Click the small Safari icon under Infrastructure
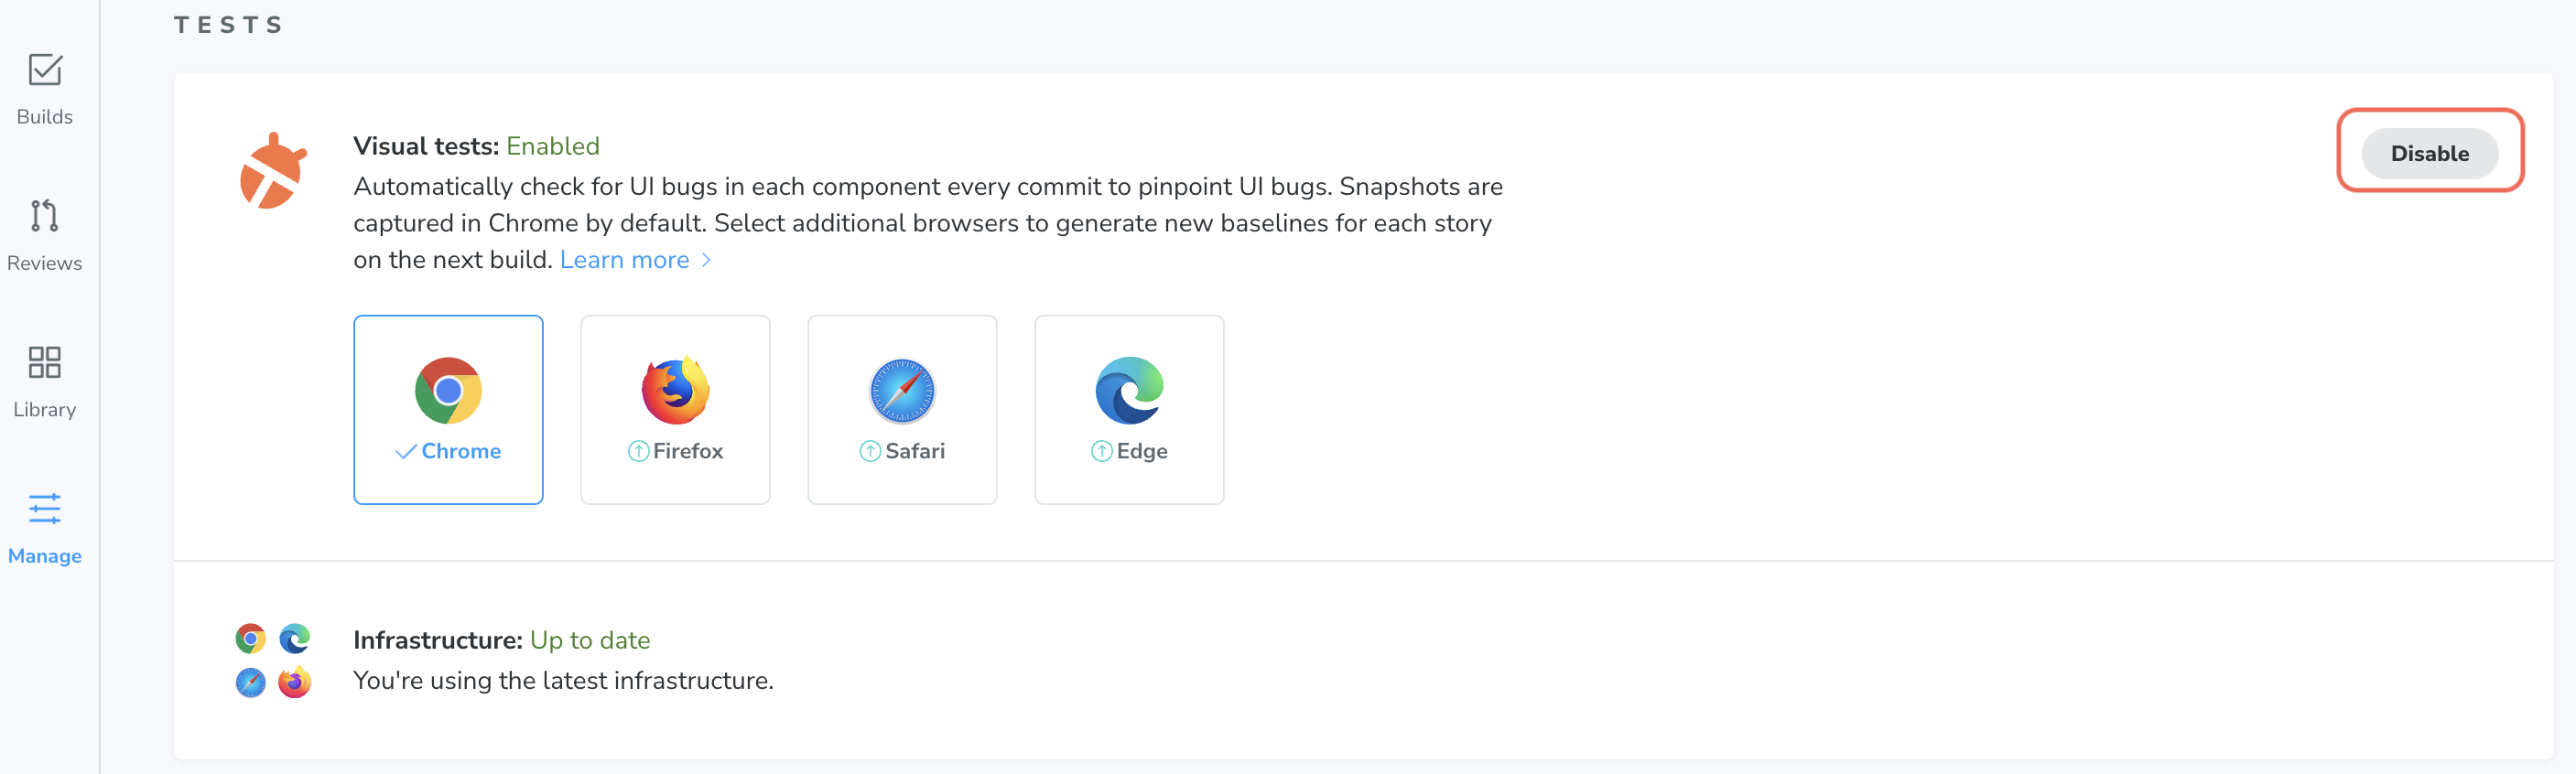This screenshot has width=2576, height=774. pyautogui.click(x=250, y=682)
